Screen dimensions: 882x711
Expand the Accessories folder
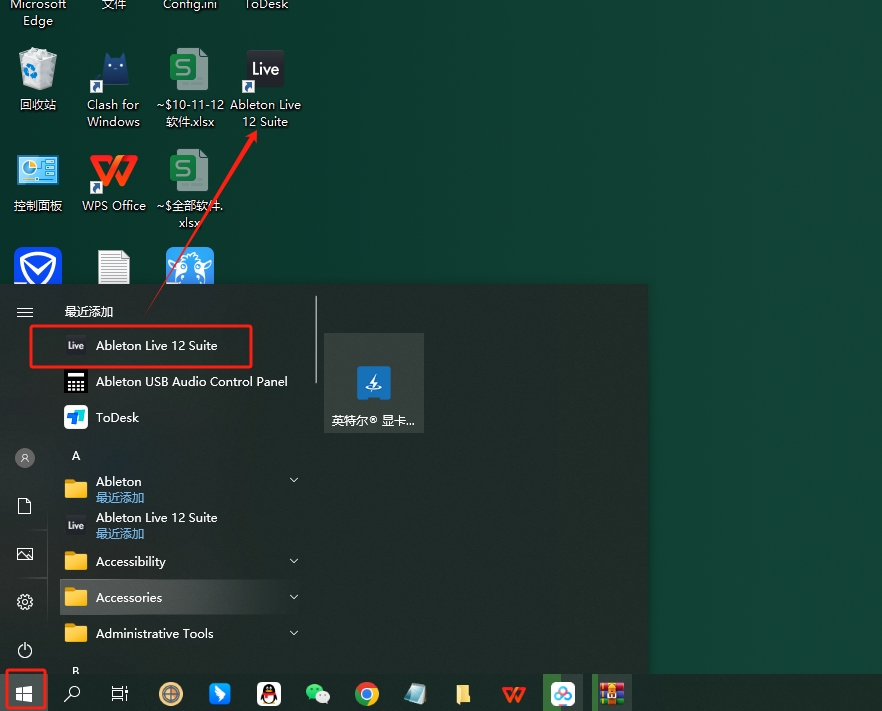coord(294,597)
